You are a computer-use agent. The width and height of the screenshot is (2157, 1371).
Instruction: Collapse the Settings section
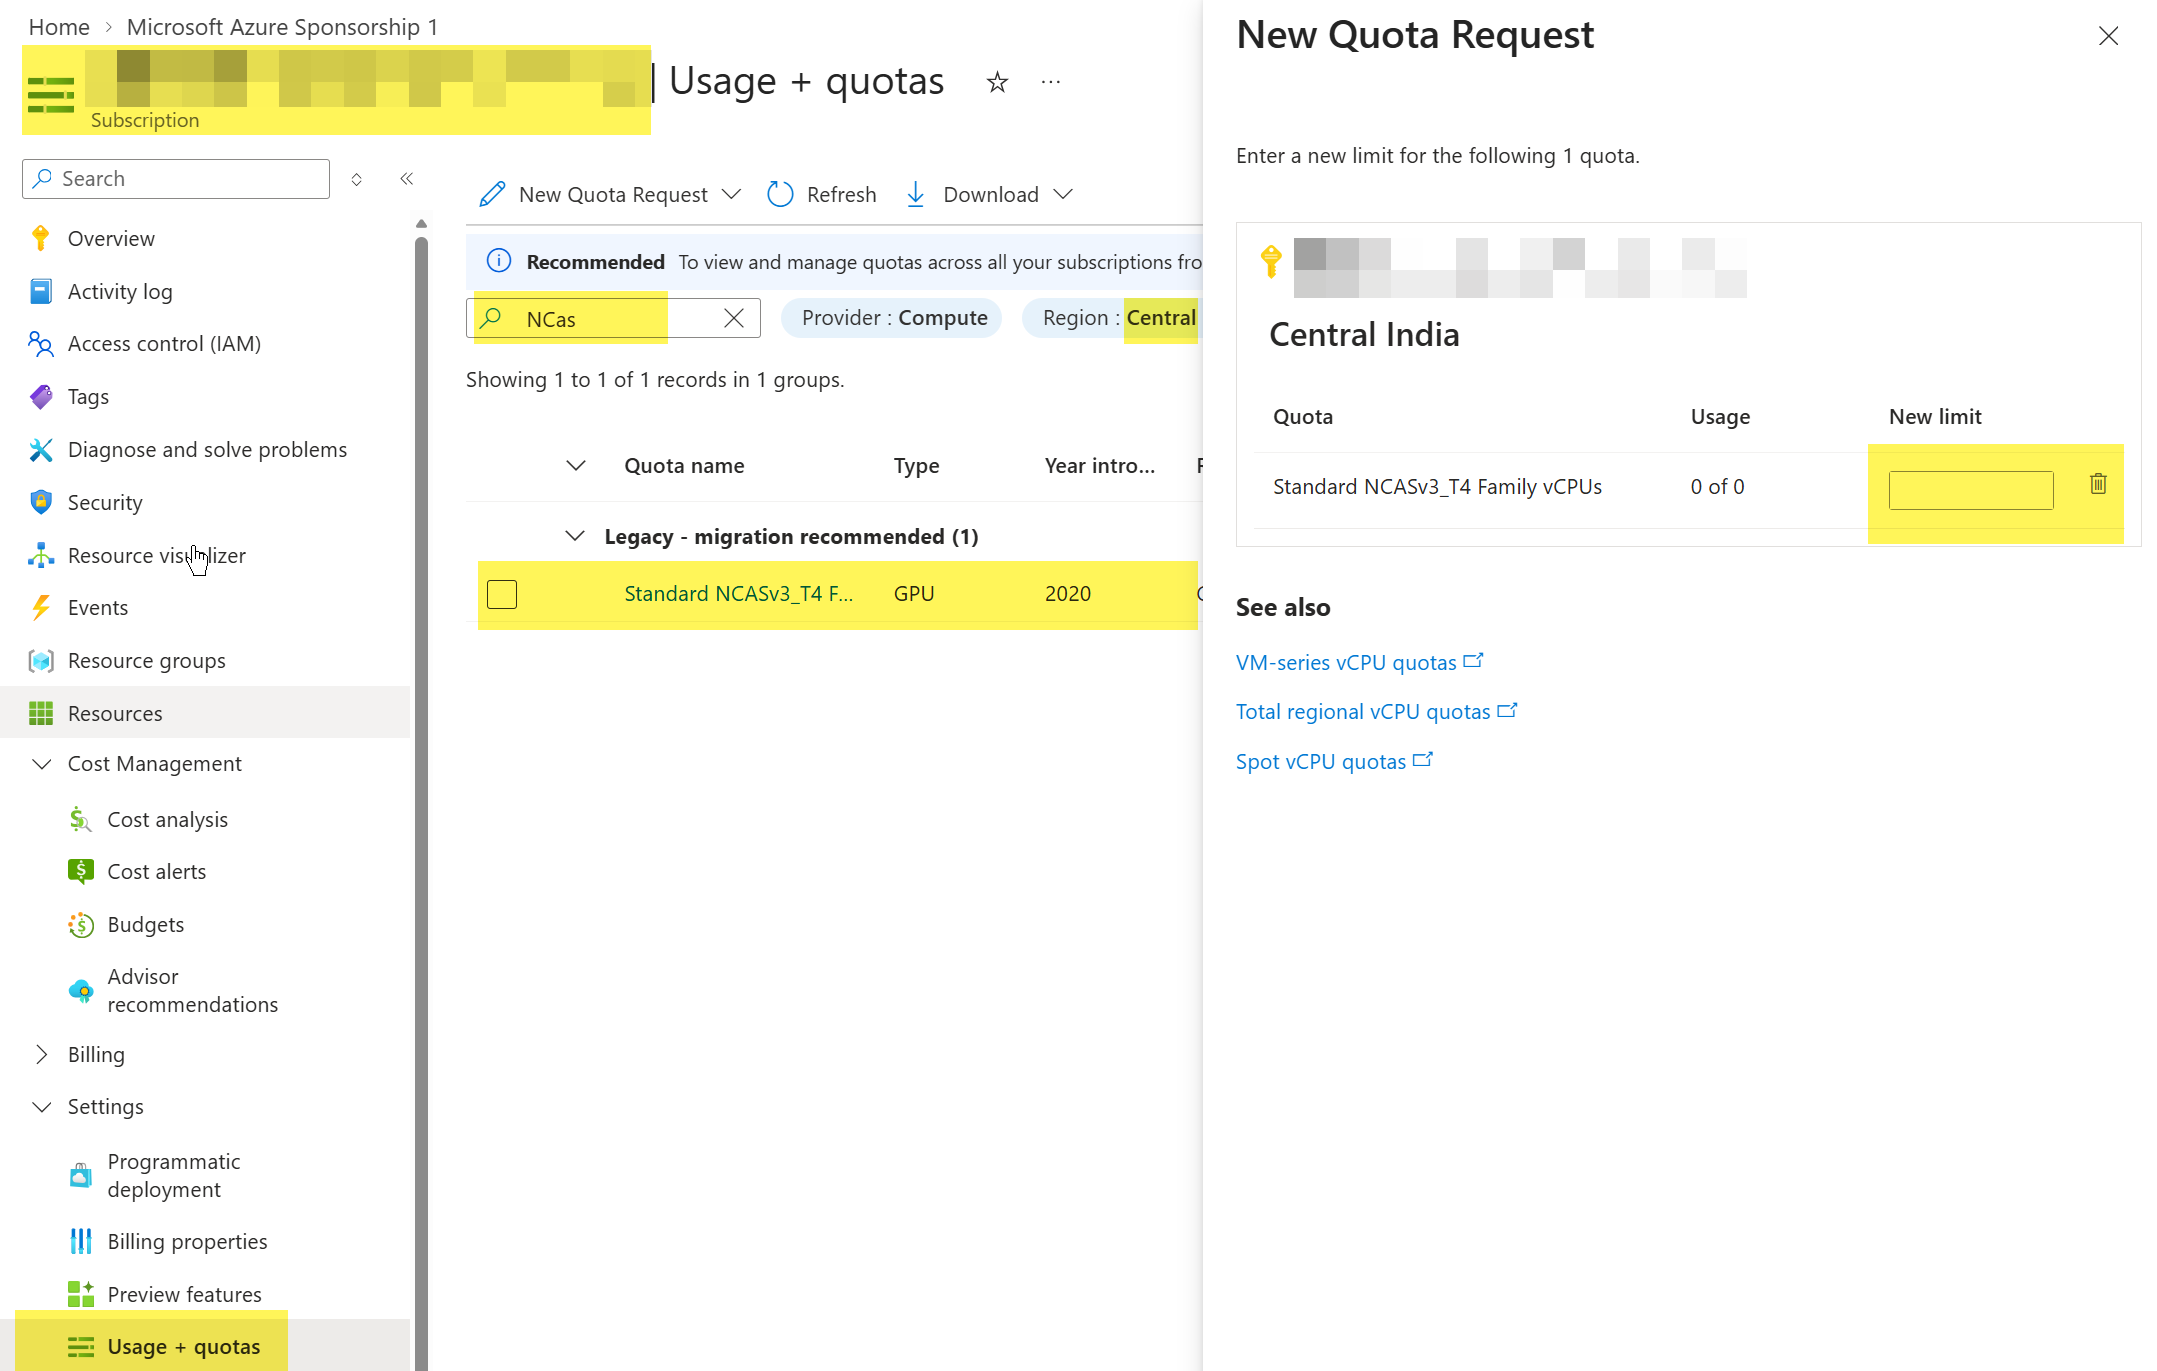tap(41, 1107)
